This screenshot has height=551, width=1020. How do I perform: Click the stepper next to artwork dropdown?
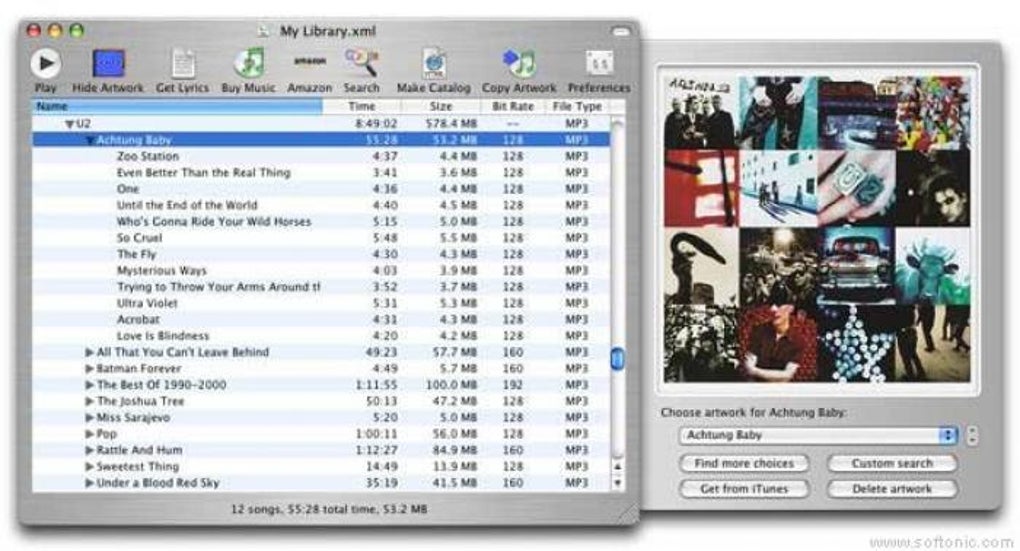[972, 435]
